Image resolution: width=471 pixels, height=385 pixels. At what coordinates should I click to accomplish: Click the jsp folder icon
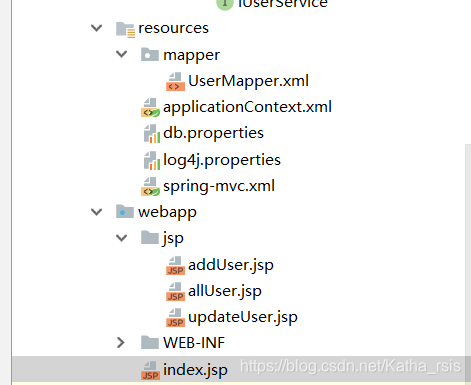pos(150,238)
